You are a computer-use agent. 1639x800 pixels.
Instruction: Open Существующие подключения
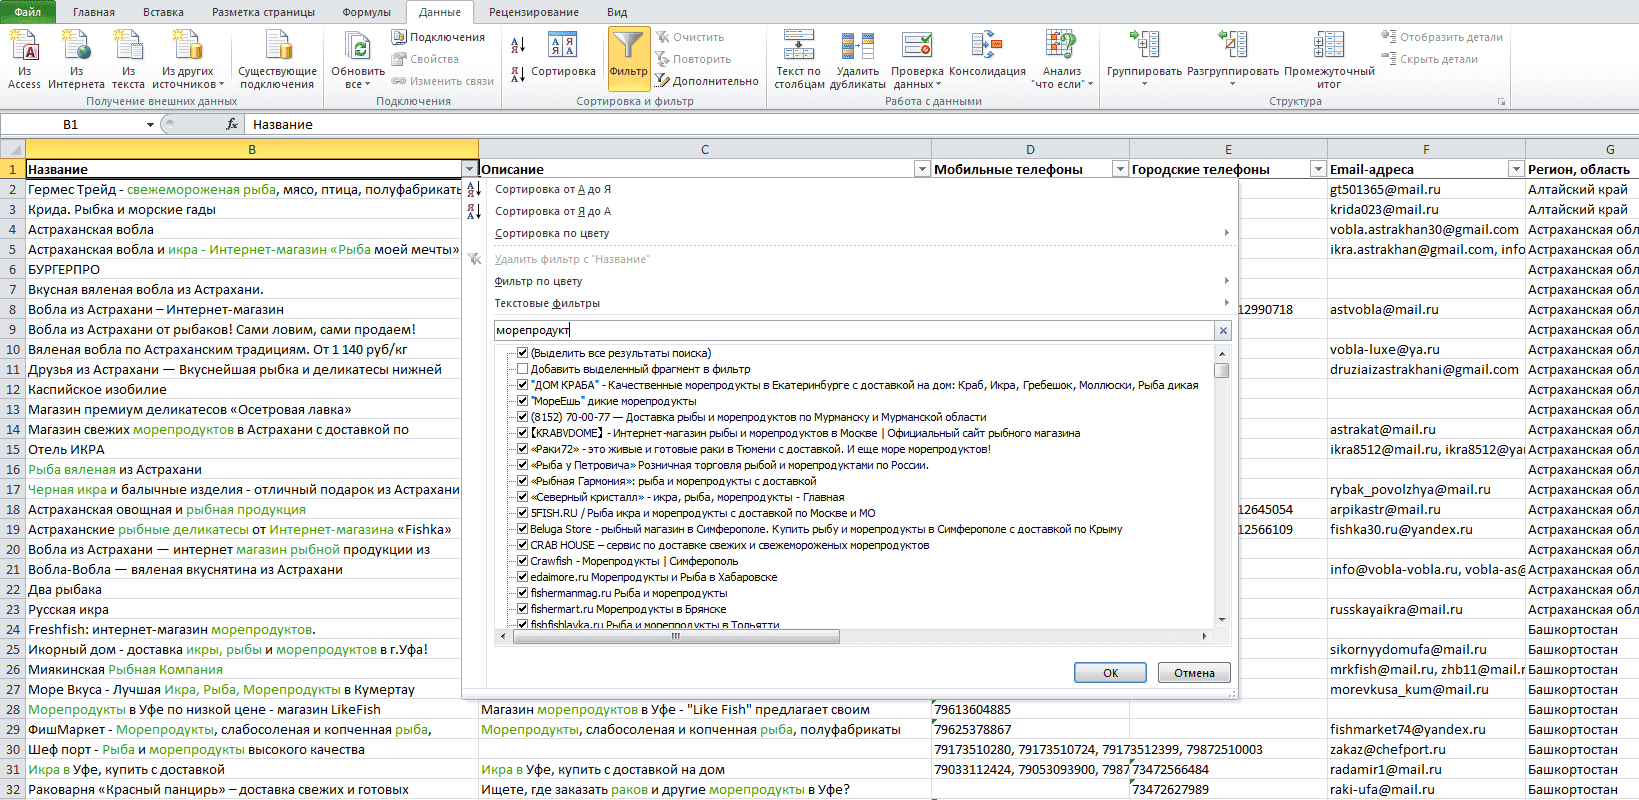(277, 60)
